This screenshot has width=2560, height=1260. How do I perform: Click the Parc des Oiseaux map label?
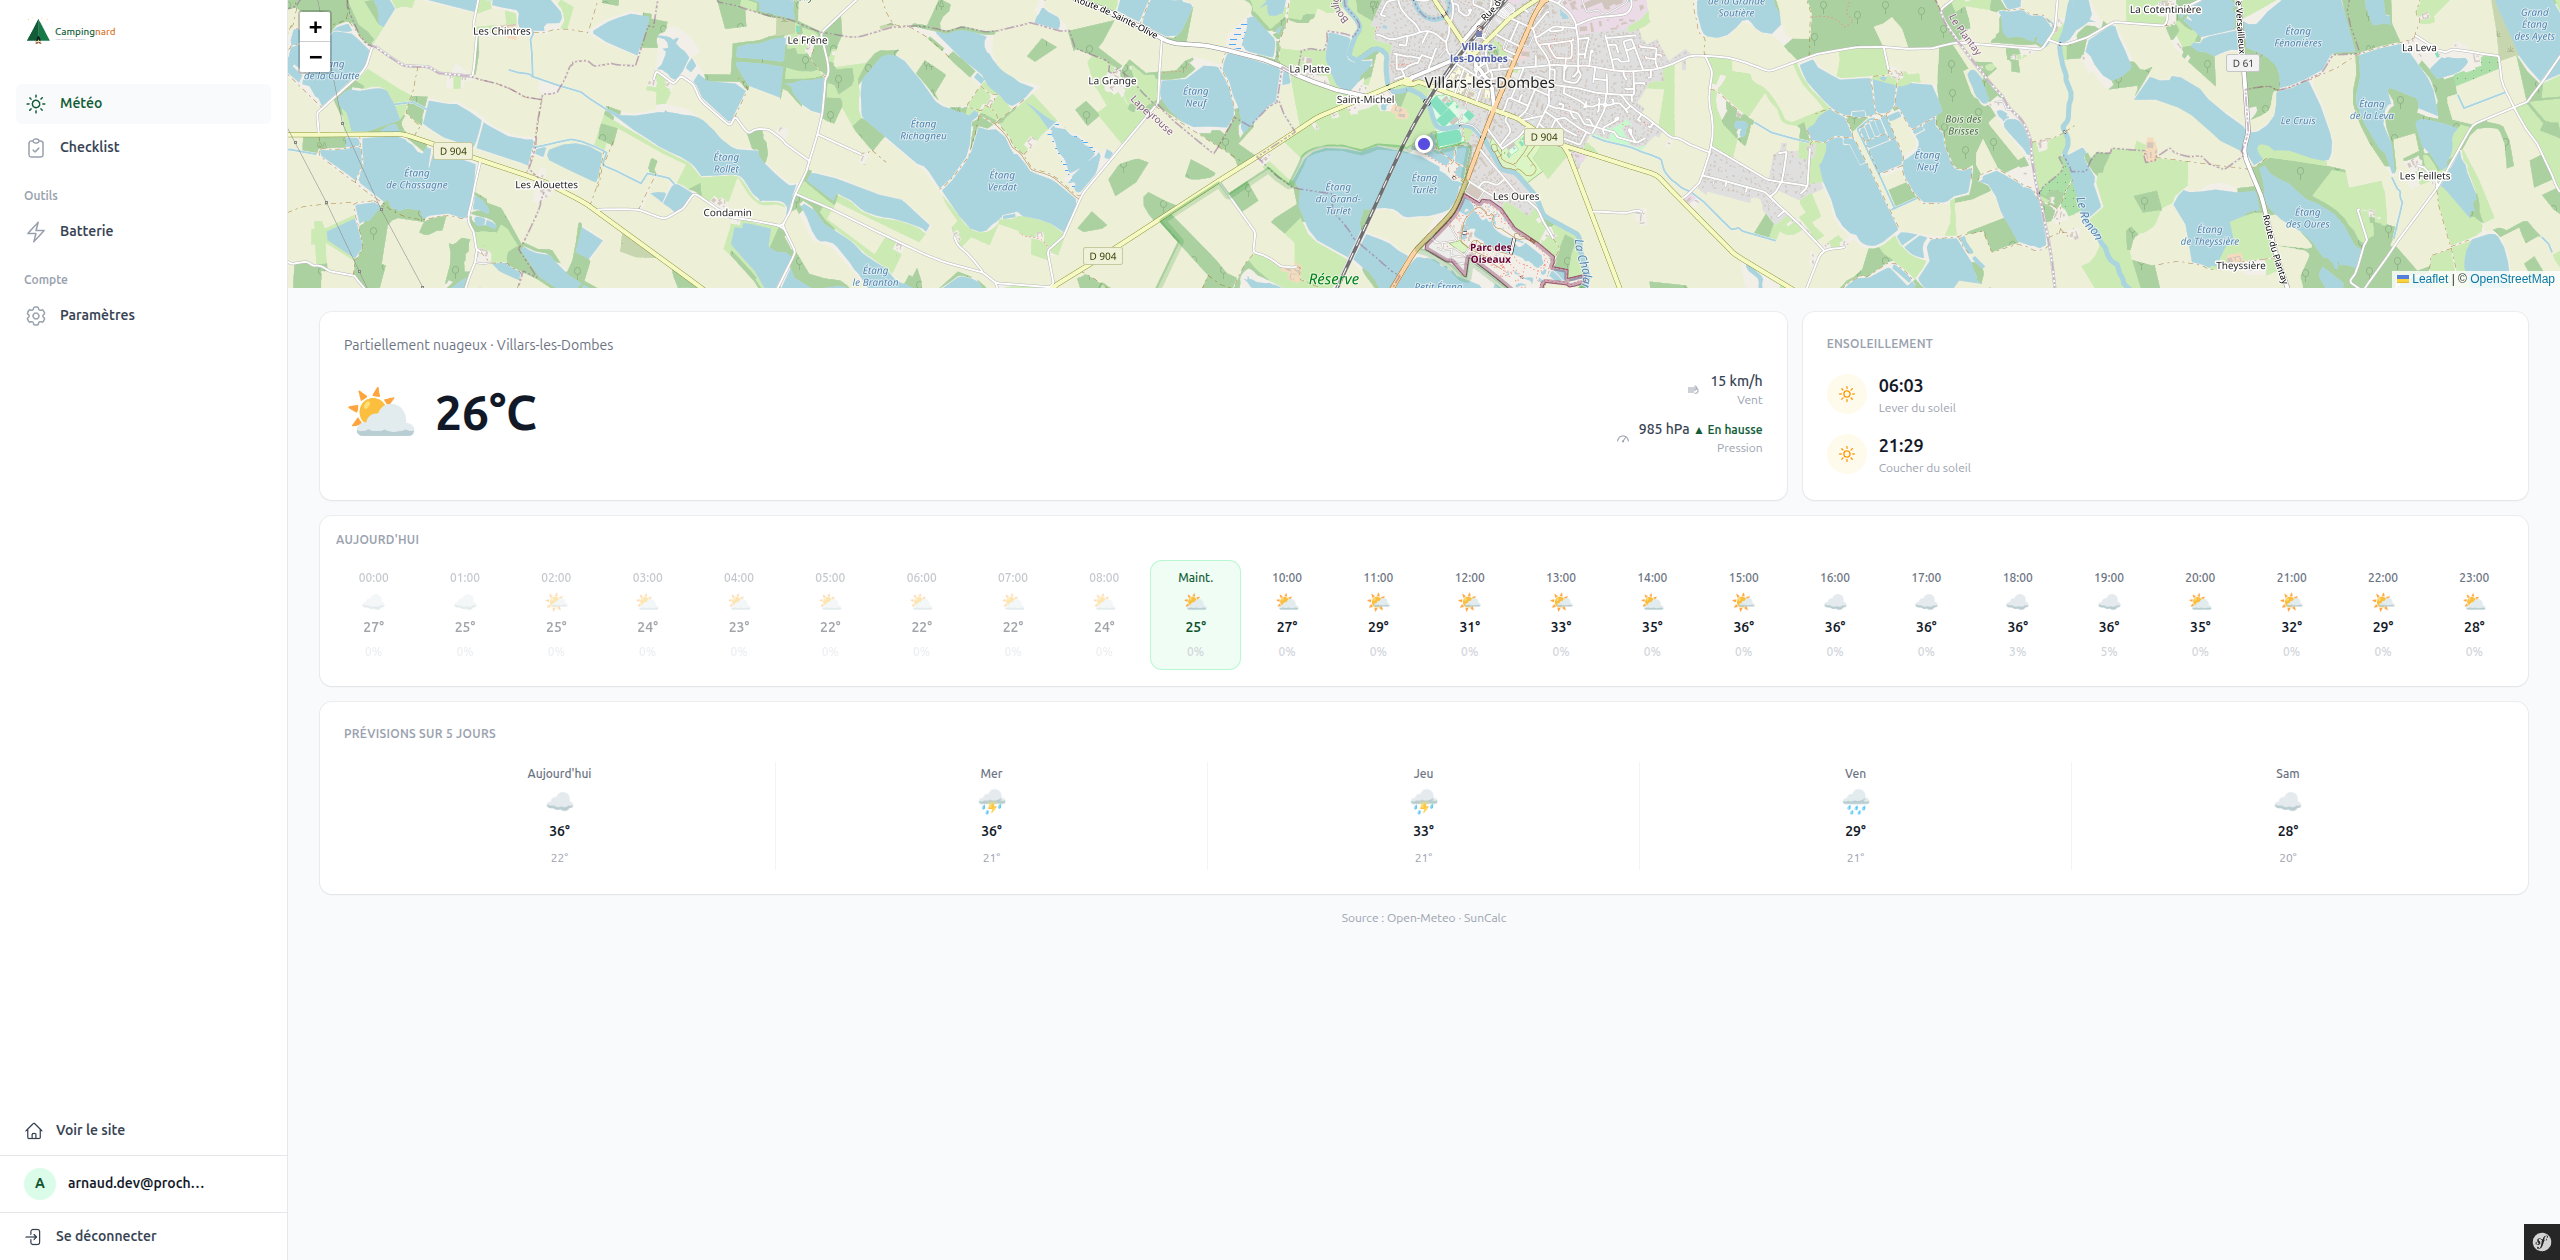1490,253
